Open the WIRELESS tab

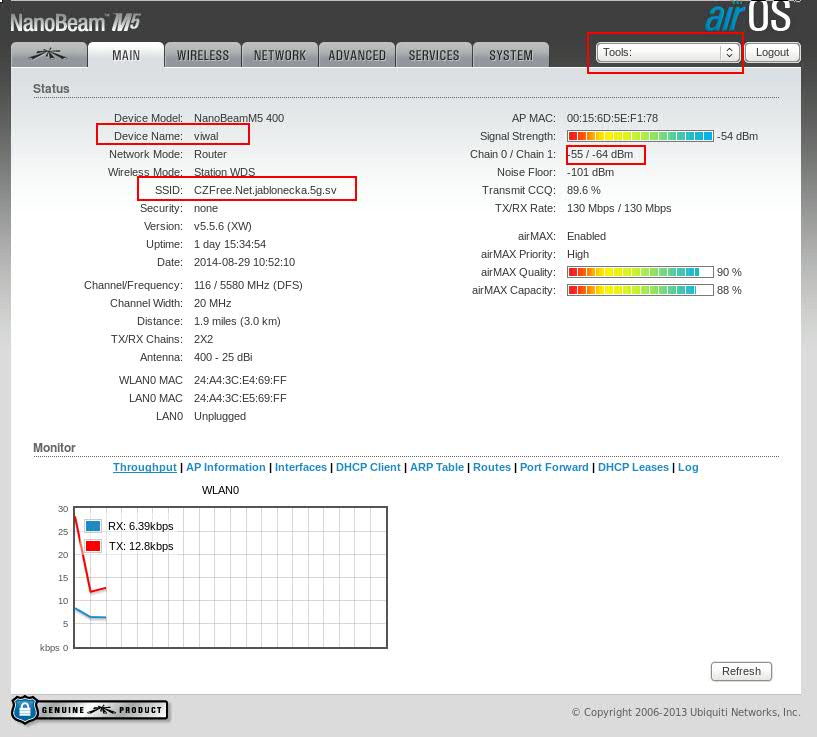click(203, 55)
